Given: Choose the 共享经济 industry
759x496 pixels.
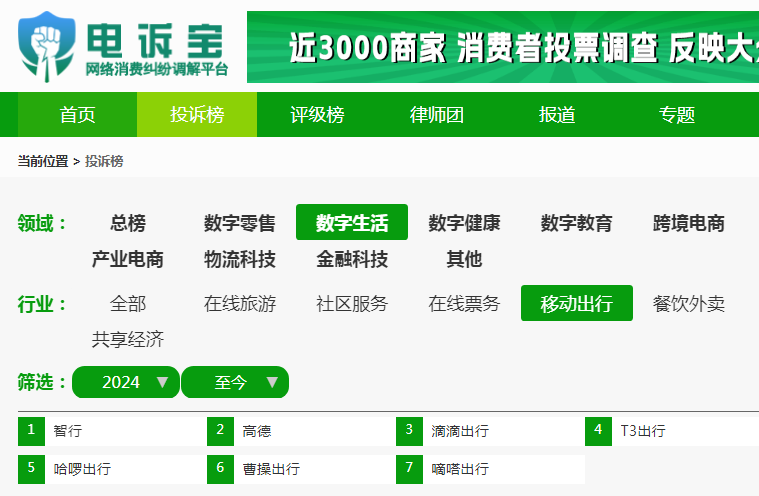Looking at the screenshot, I should point(128,339).
